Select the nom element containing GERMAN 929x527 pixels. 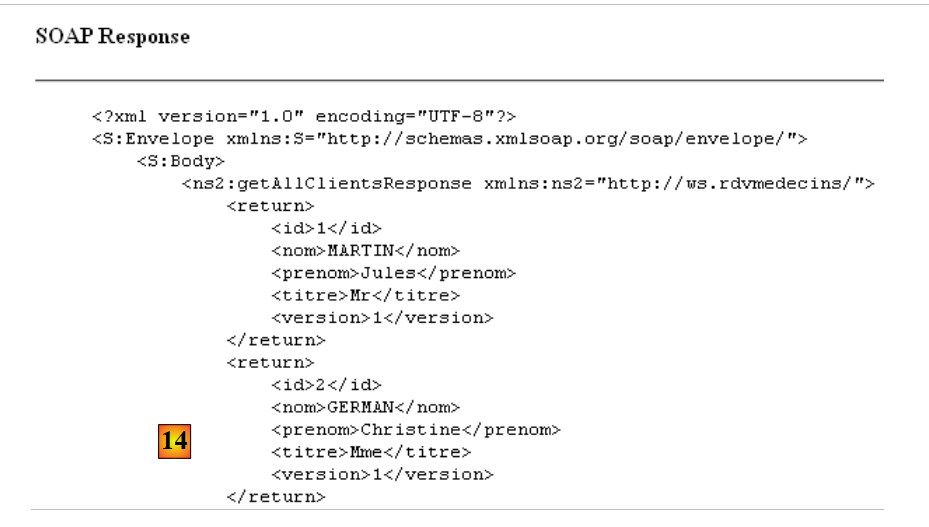[x=365, y=407]
